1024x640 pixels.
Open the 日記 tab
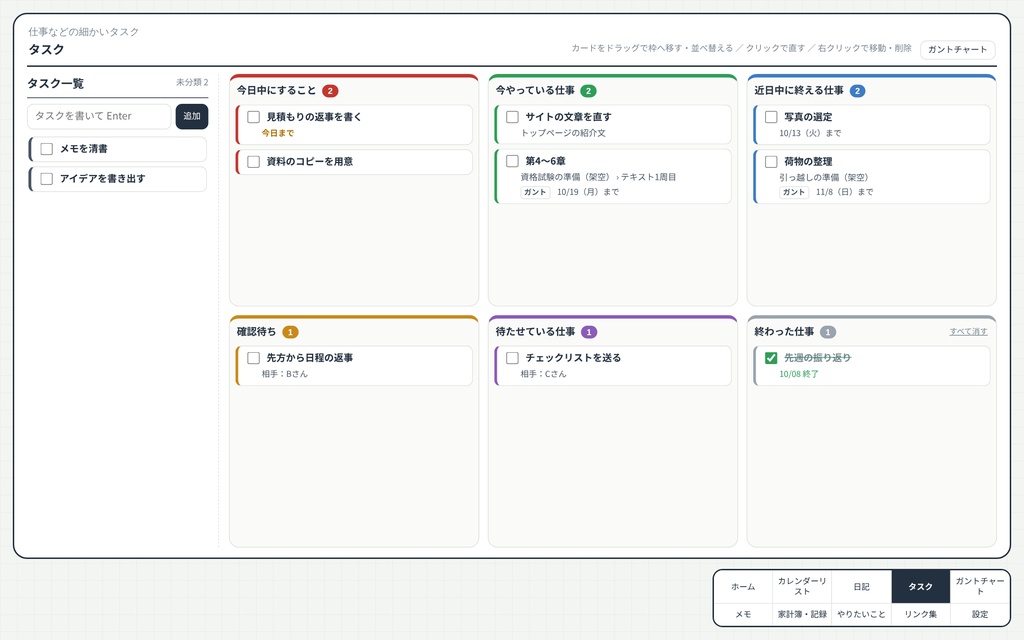pyautogui.click(x=861, y=586)
